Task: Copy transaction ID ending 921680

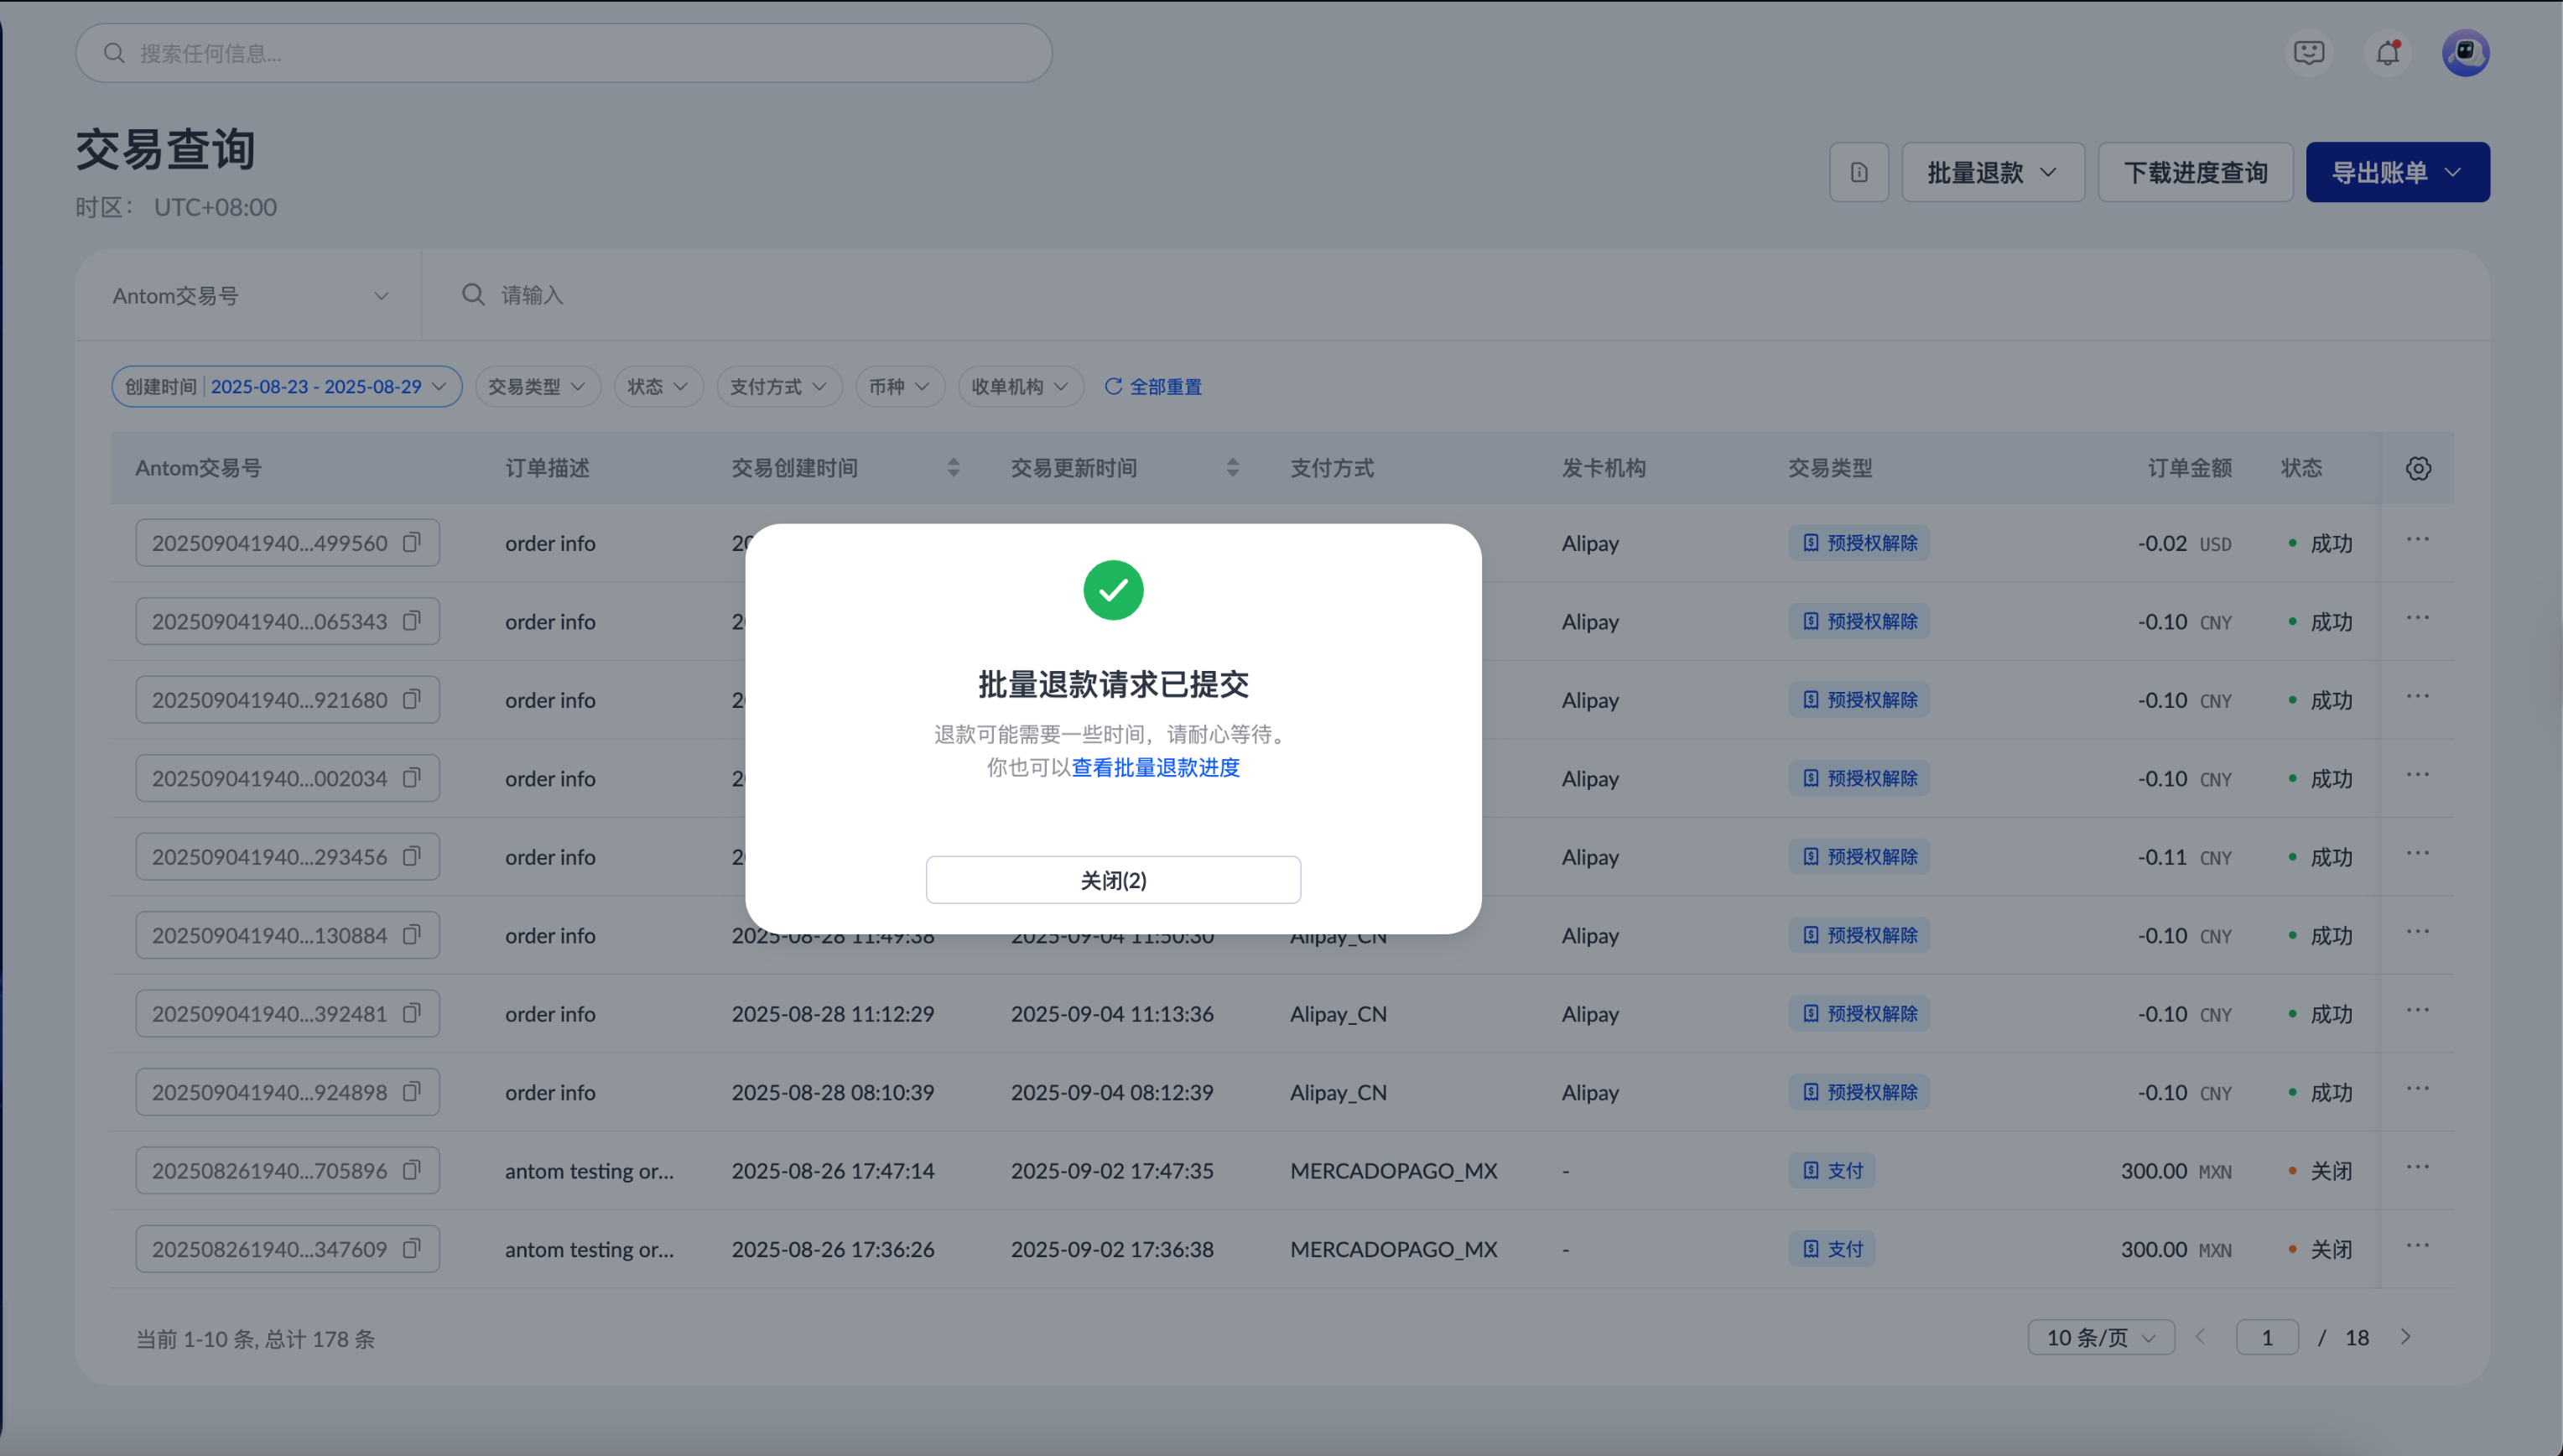Action: click(x=411, y=699)
